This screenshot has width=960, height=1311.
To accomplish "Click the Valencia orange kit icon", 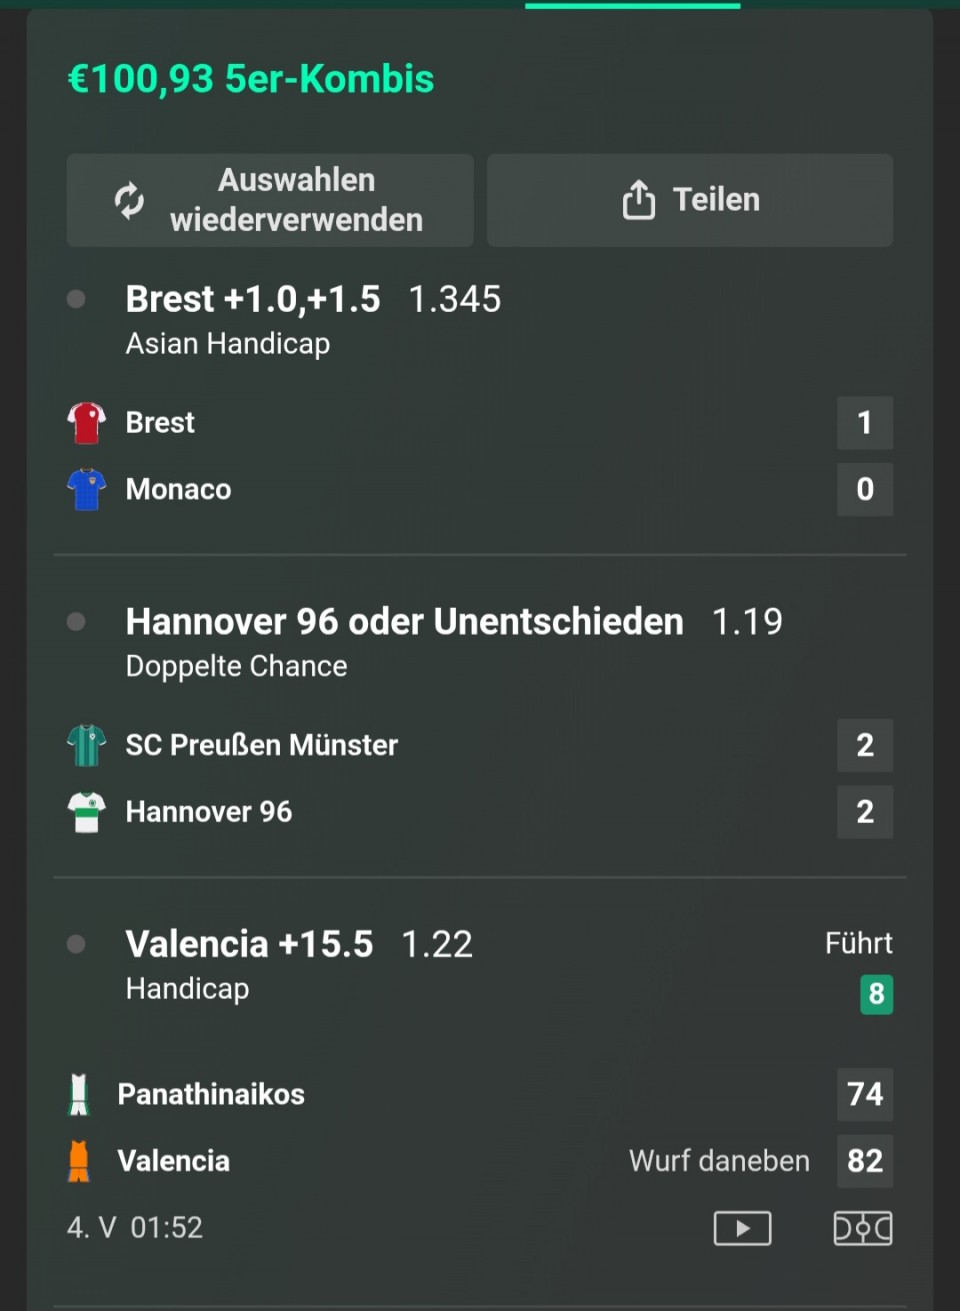I will pyautogui.click(x=79, y=1161).
